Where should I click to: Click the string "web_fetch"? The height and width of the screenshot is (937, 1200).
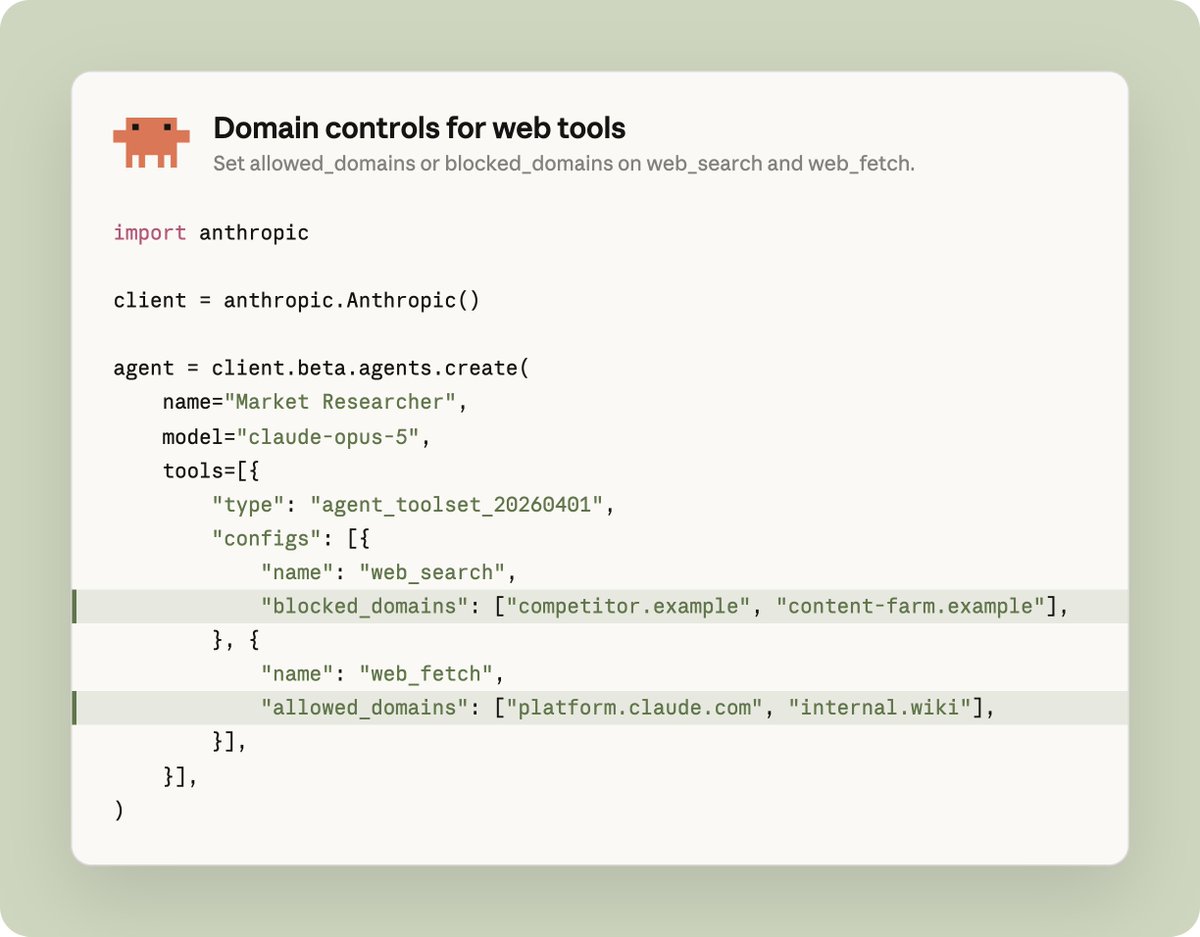pyautogui.click(x=426, y=674)
